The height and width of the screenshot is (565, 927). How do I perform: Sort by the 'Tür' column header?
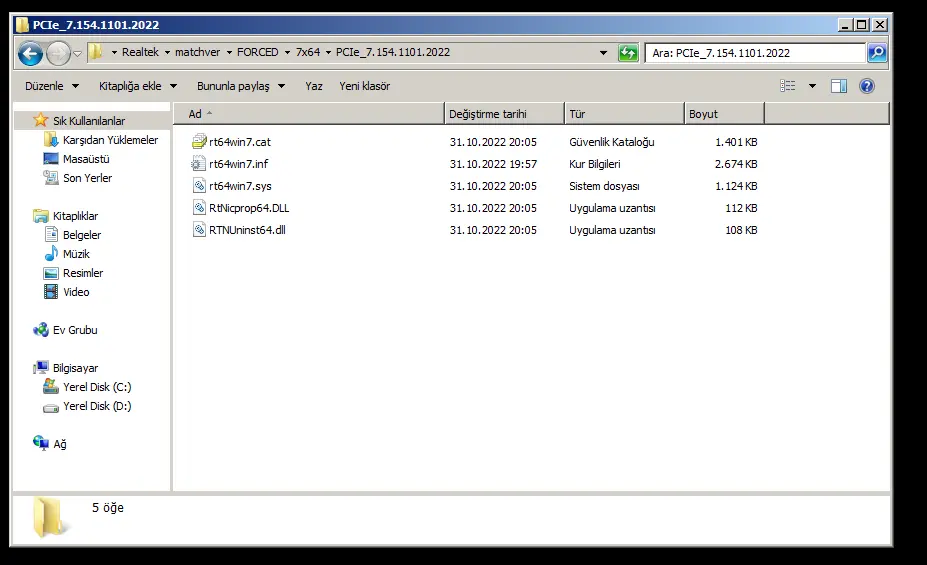(624, 113)
